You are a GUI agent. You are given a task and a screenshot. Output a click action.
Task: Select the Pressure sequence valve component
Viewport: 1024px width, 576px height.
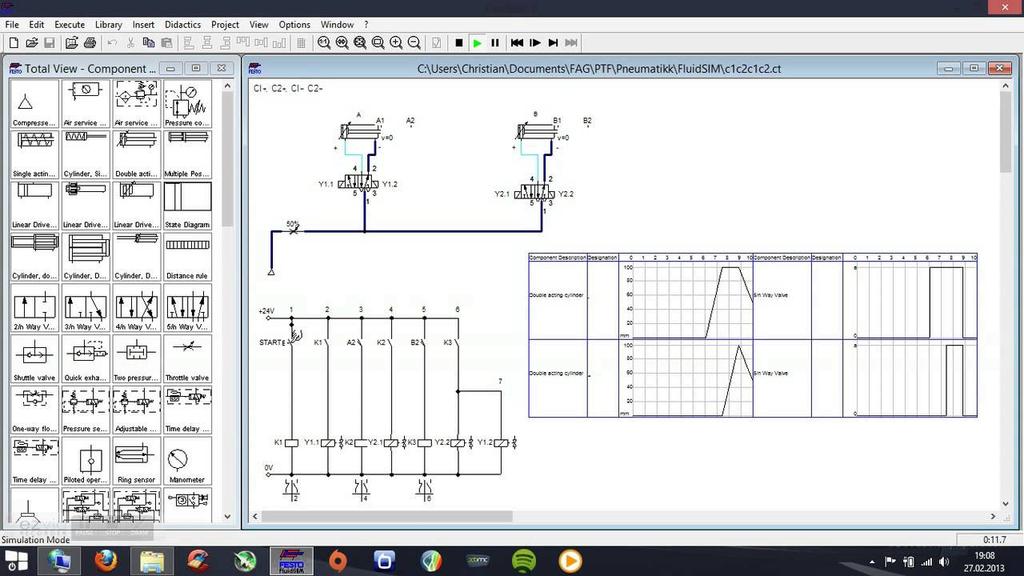[x=85, y=409]
